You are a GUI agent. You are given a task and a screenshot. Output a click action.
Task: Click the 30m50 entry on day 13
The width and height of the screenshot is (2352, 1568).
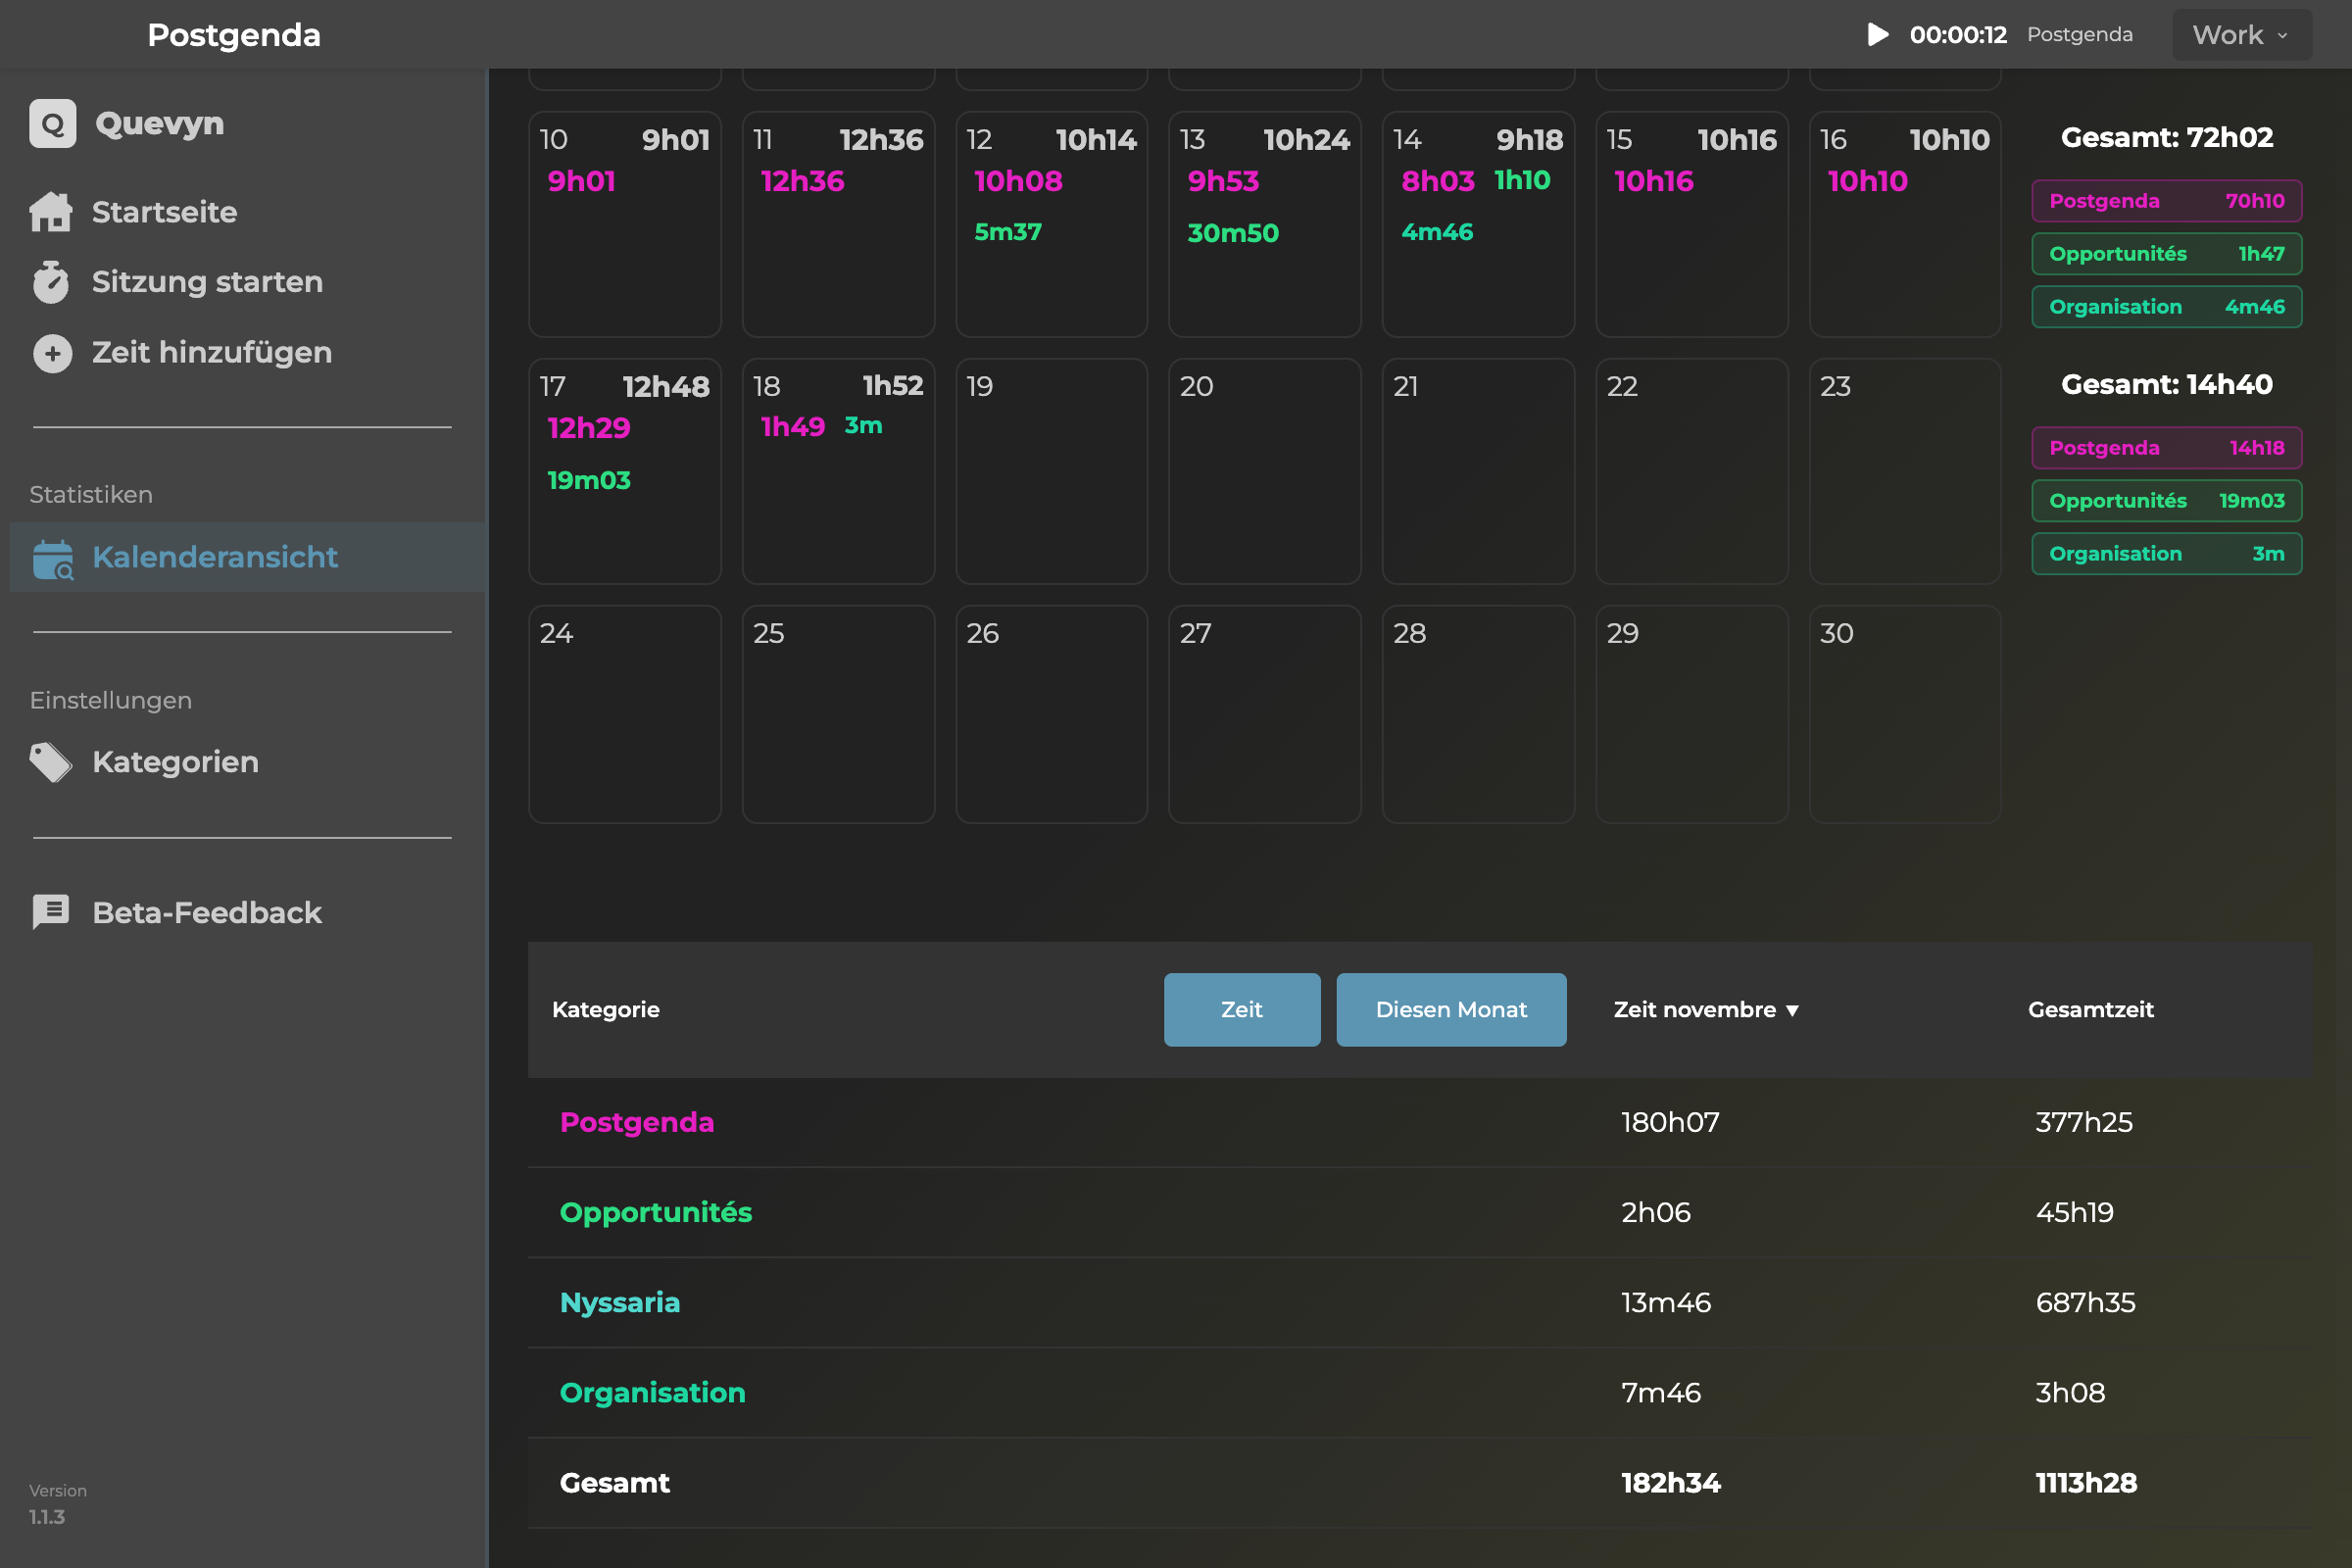(1233, 233)
